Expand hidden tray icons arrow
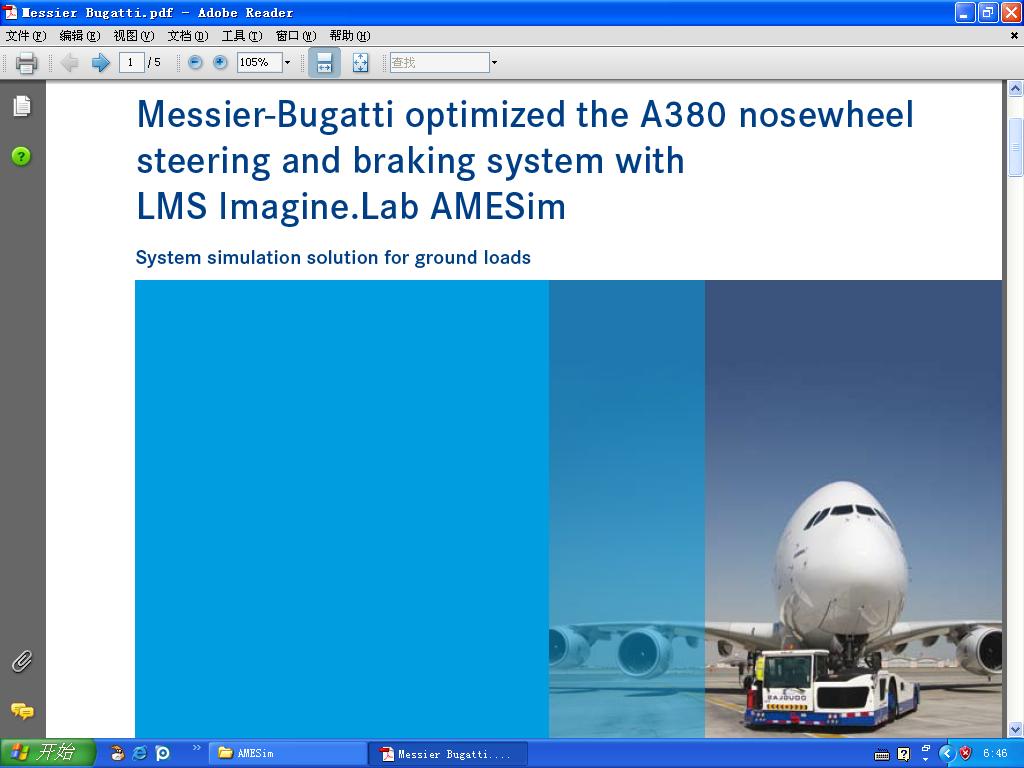 (947, 754)
